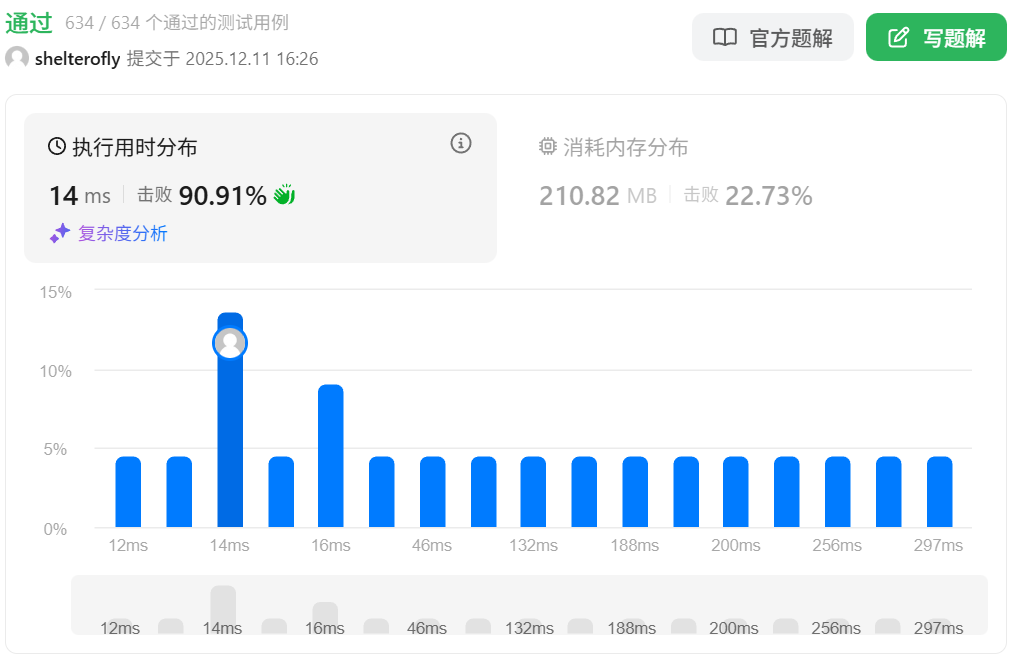Click the clapping hands icon after 90.91%
The height and width of the screenshot is (660, 1014).
pyautogui.click(x=285, y=195)
